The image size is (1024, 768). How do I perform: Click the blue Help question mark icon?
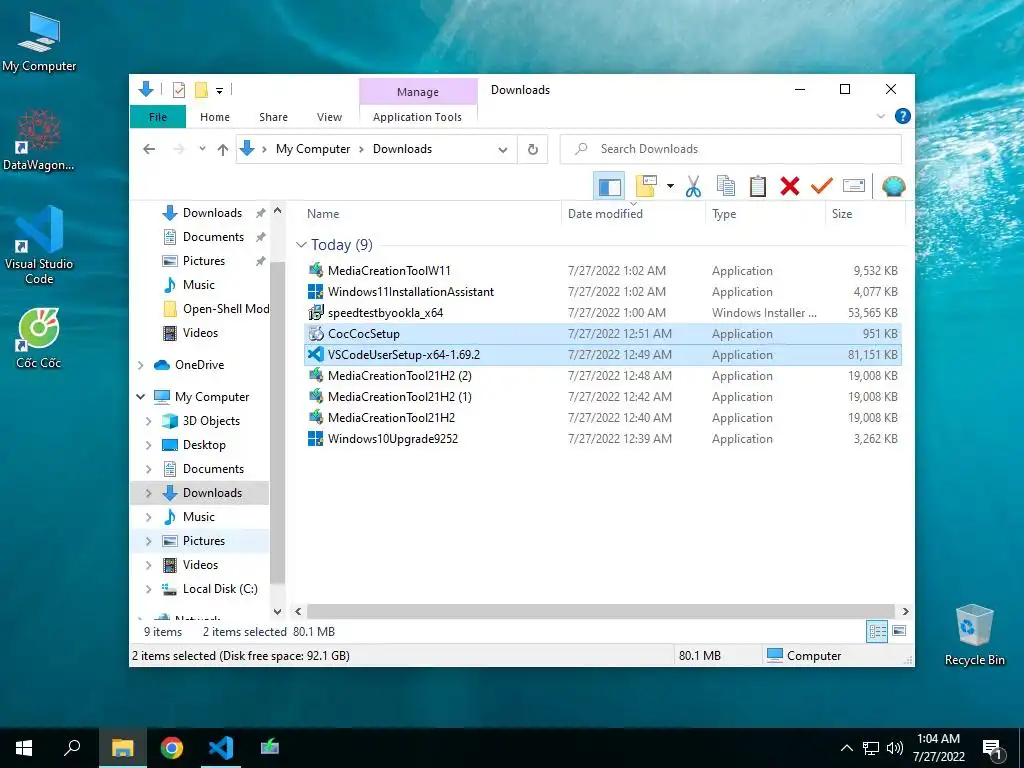coord(903,116)
